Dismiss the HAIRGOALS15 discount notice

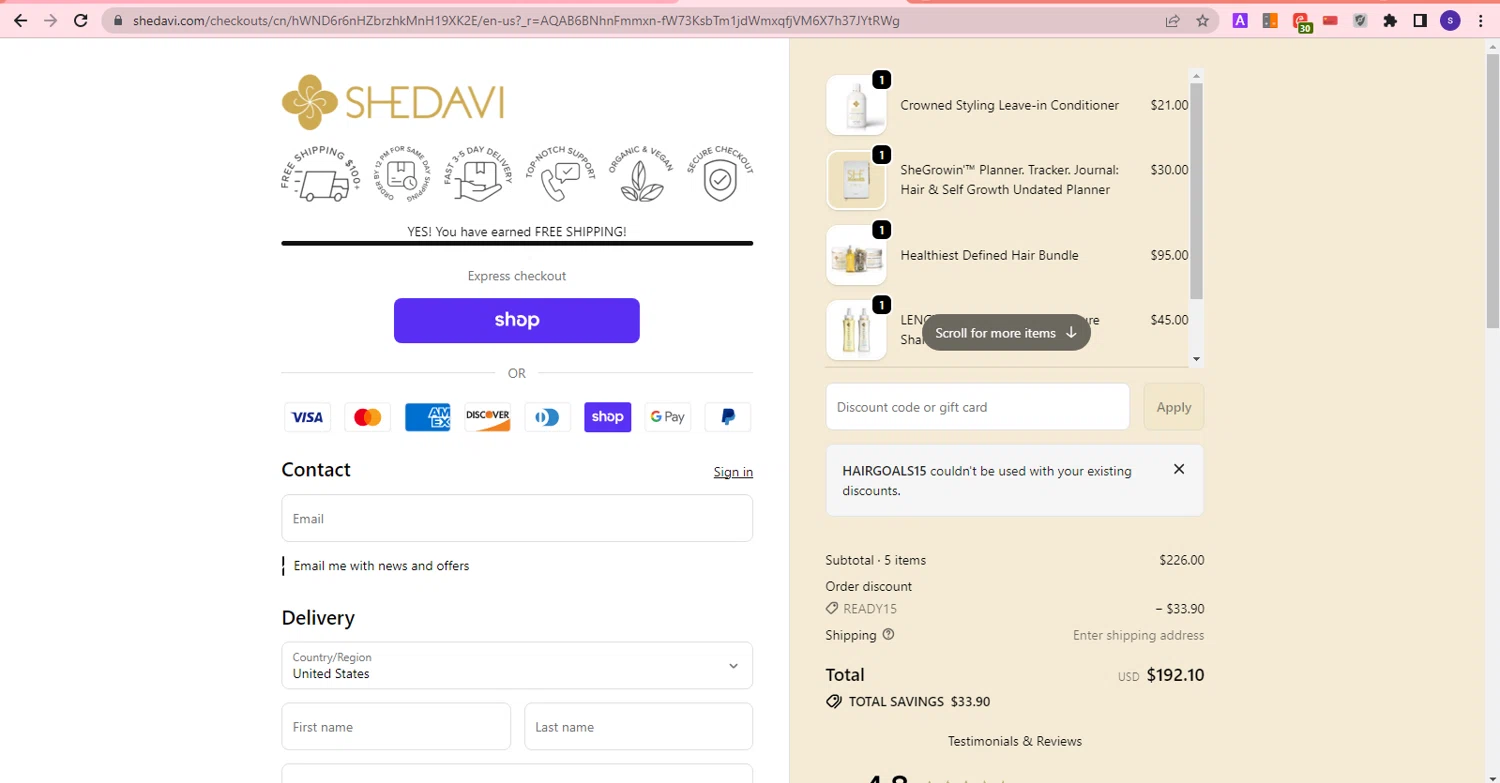1179,469
